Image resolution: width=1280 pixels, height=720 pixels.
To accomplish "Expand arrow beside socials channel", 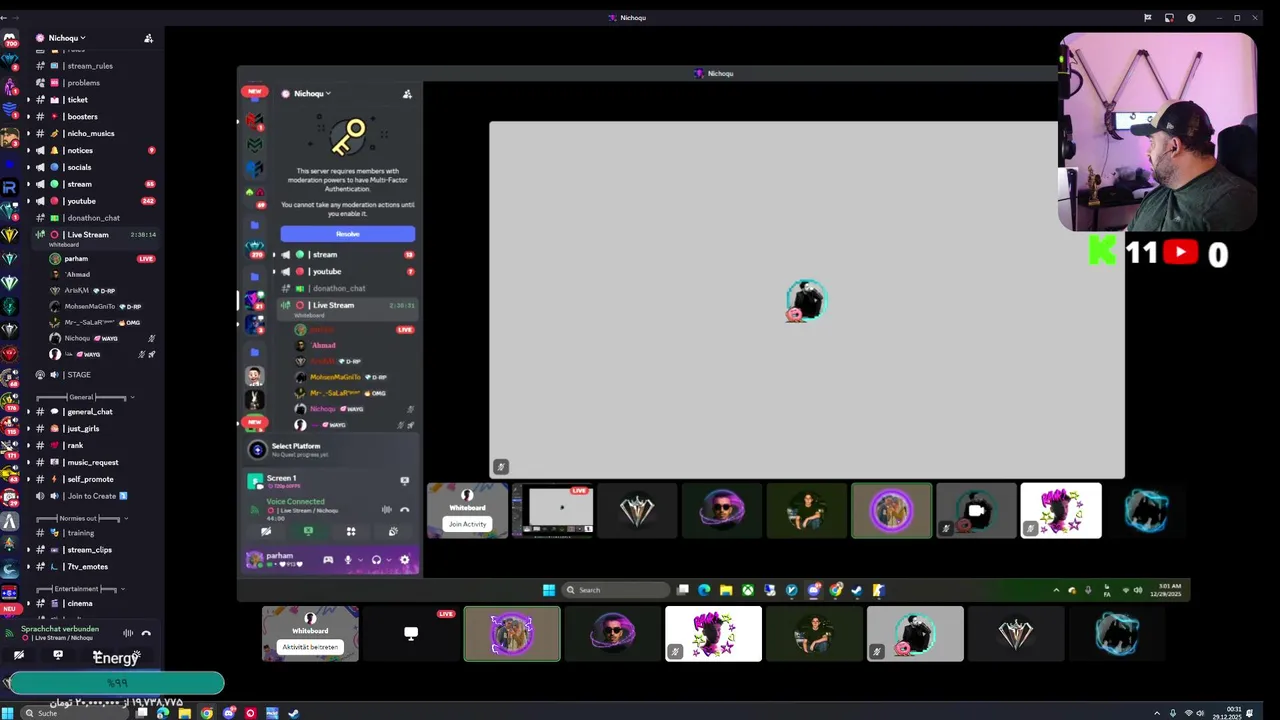I will pyautogui.click(x=28, y=168).
